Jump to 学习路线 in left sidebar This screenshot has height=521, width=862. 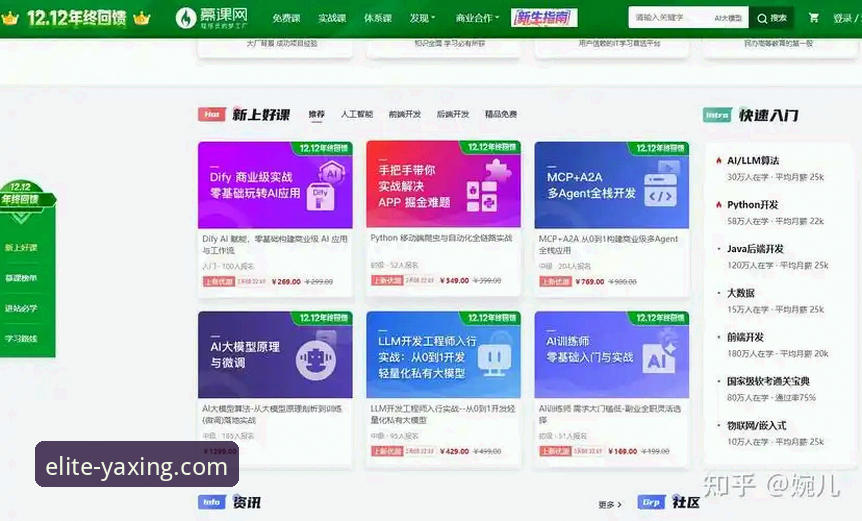[x=21, y=339]
